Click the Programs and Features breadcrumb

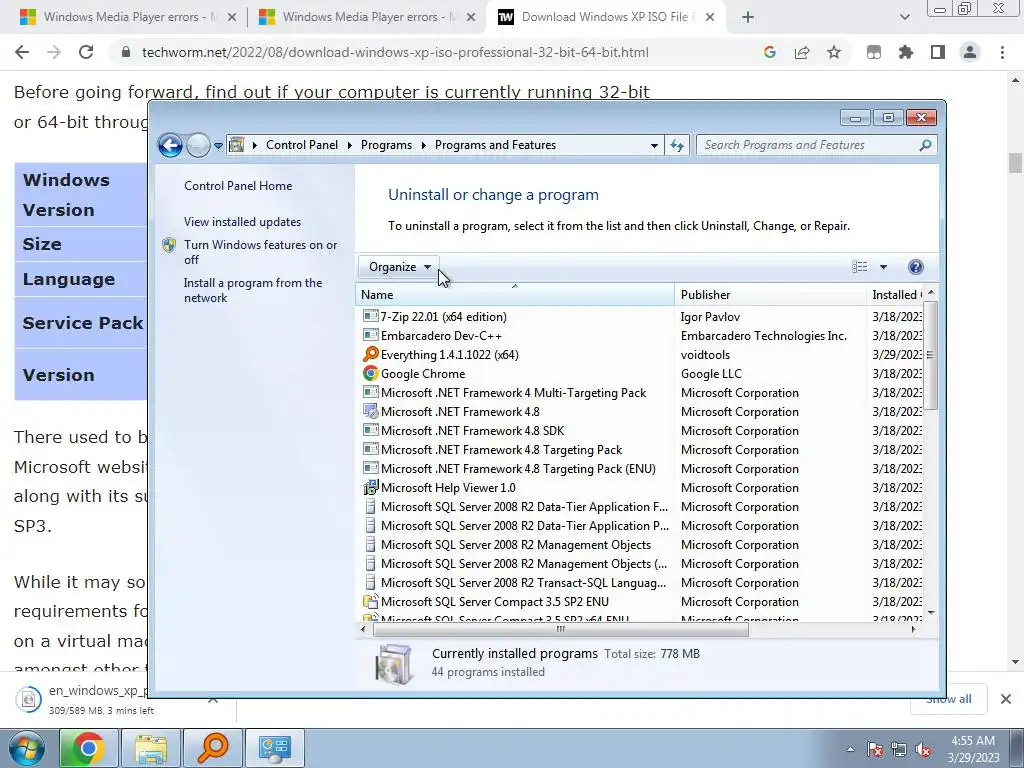[495, 145]
